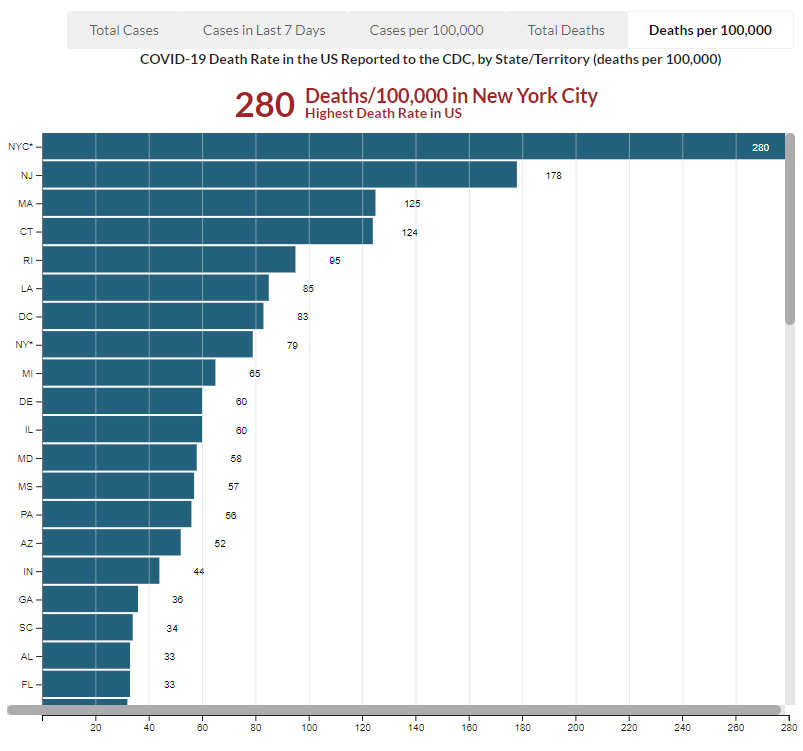Click the value 125 beside the MA bar
803x751 pixels.
(412, 204)
